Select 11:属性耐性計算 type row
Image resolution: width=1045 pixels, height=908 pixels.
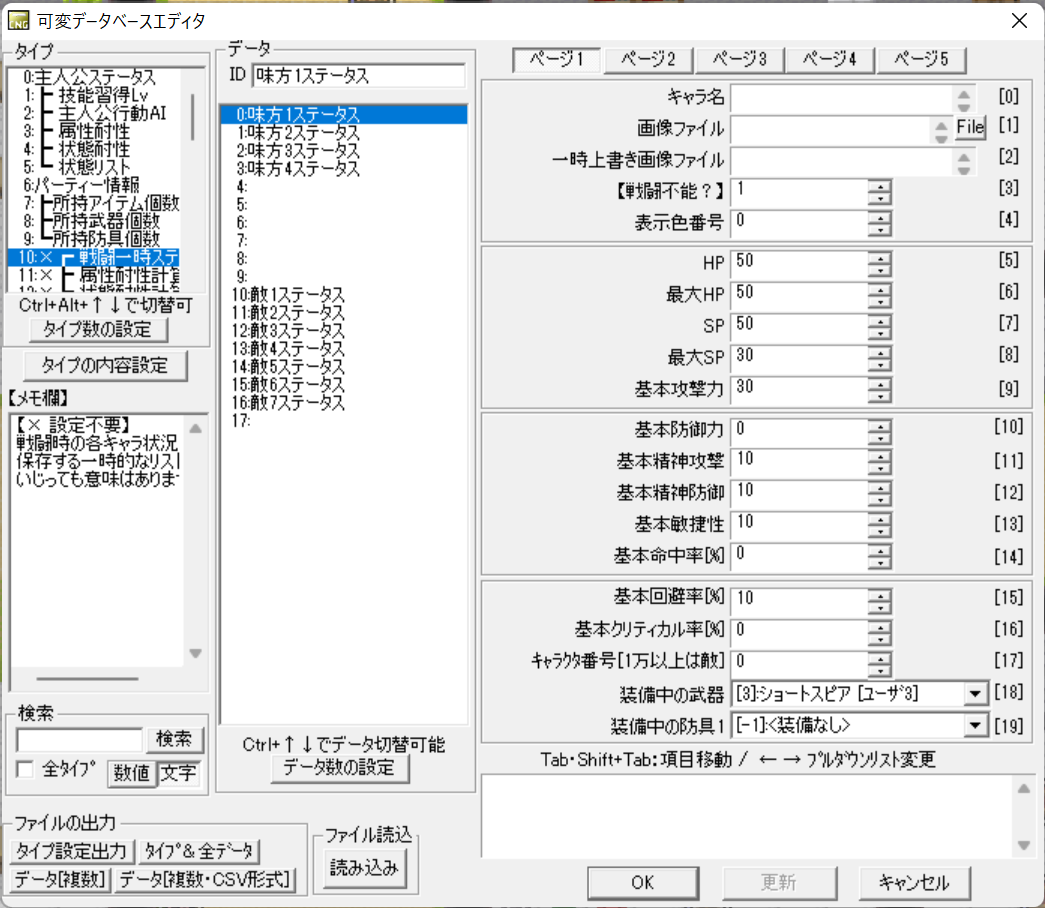93,275
